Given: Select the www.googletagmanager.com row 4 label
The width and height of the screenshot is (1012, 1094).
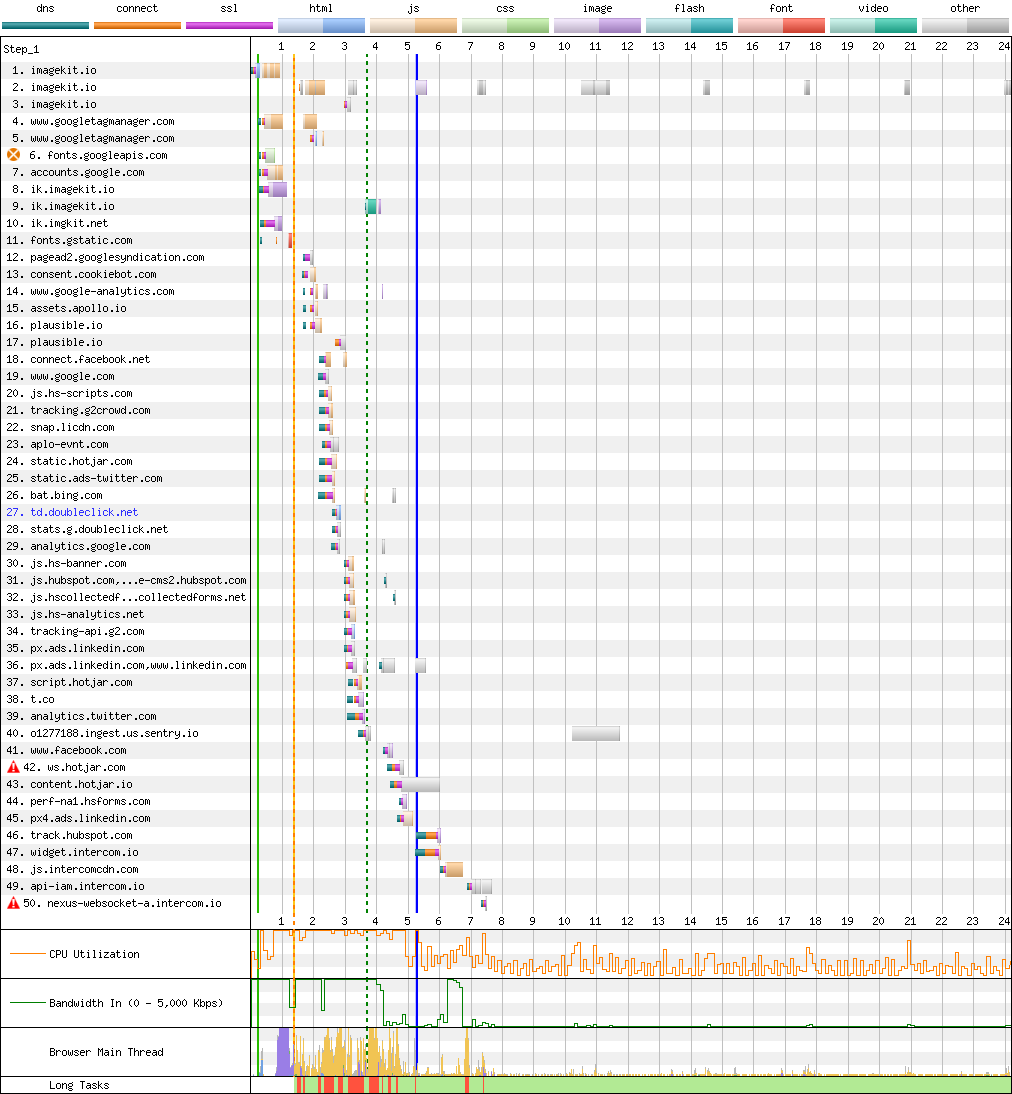Looking at the screenshot, I should point(101,121).
